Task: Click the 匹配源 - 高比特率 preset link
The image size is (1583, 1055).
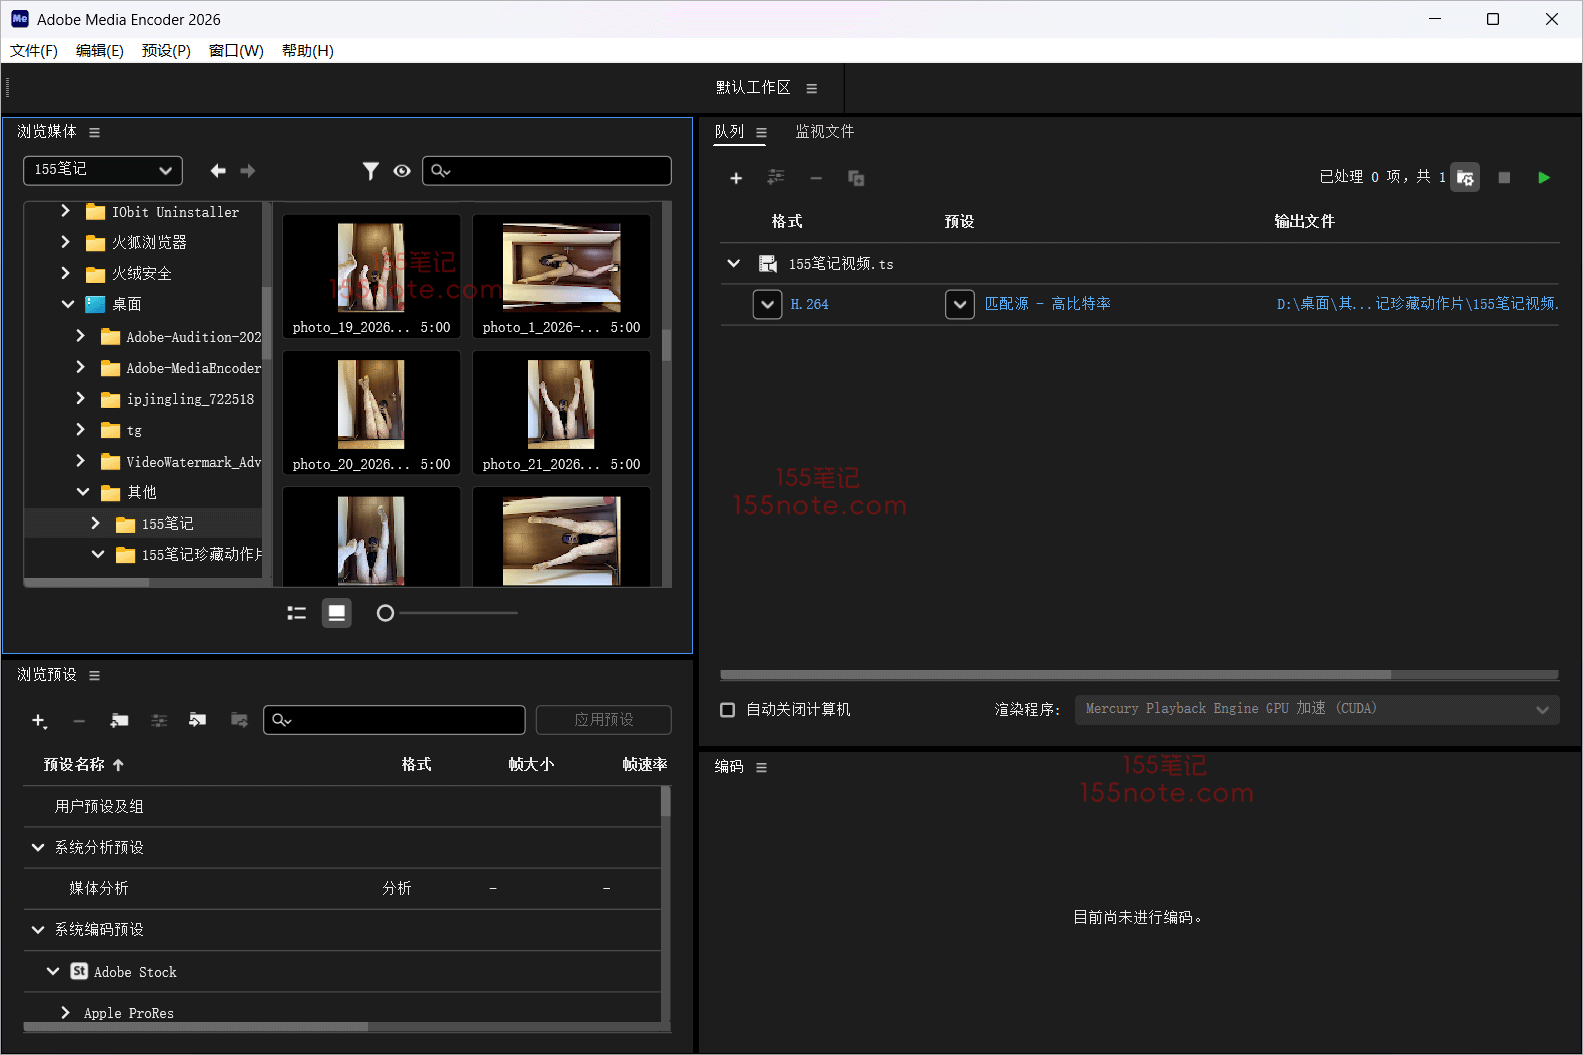Action: click(1047, 304)
